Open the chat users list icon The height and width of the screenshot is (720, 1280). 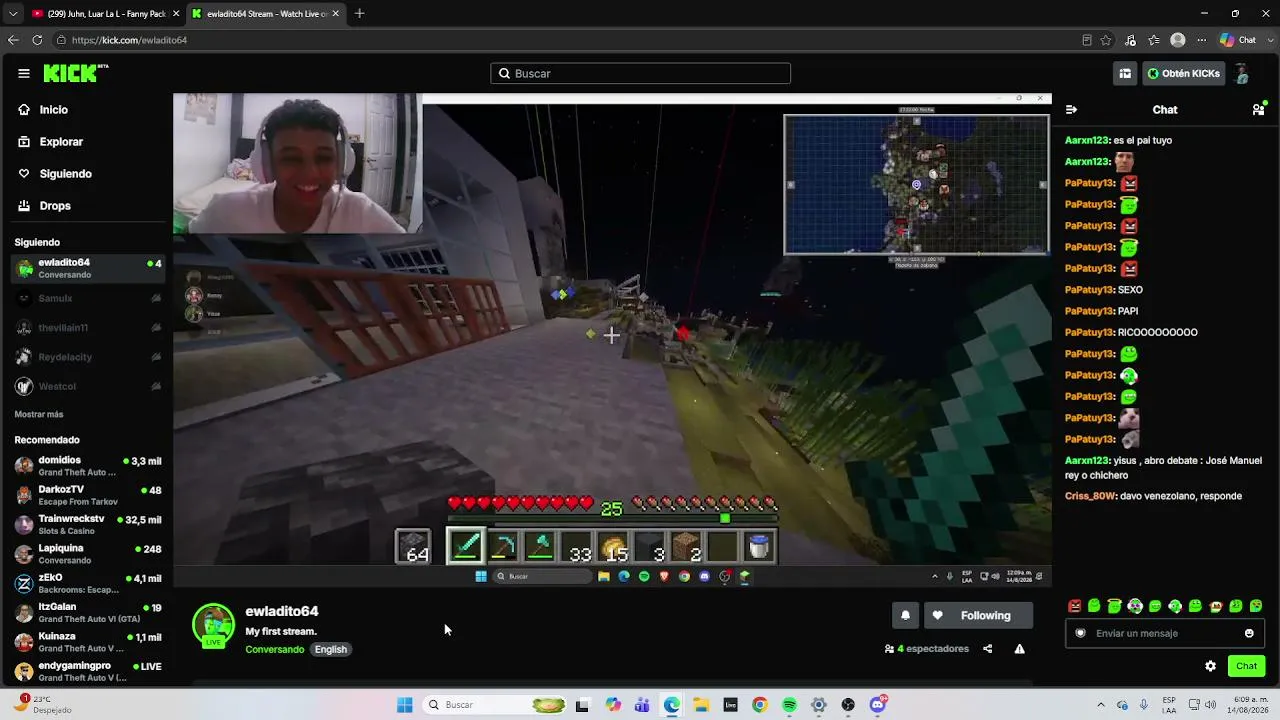point(1258,110)
